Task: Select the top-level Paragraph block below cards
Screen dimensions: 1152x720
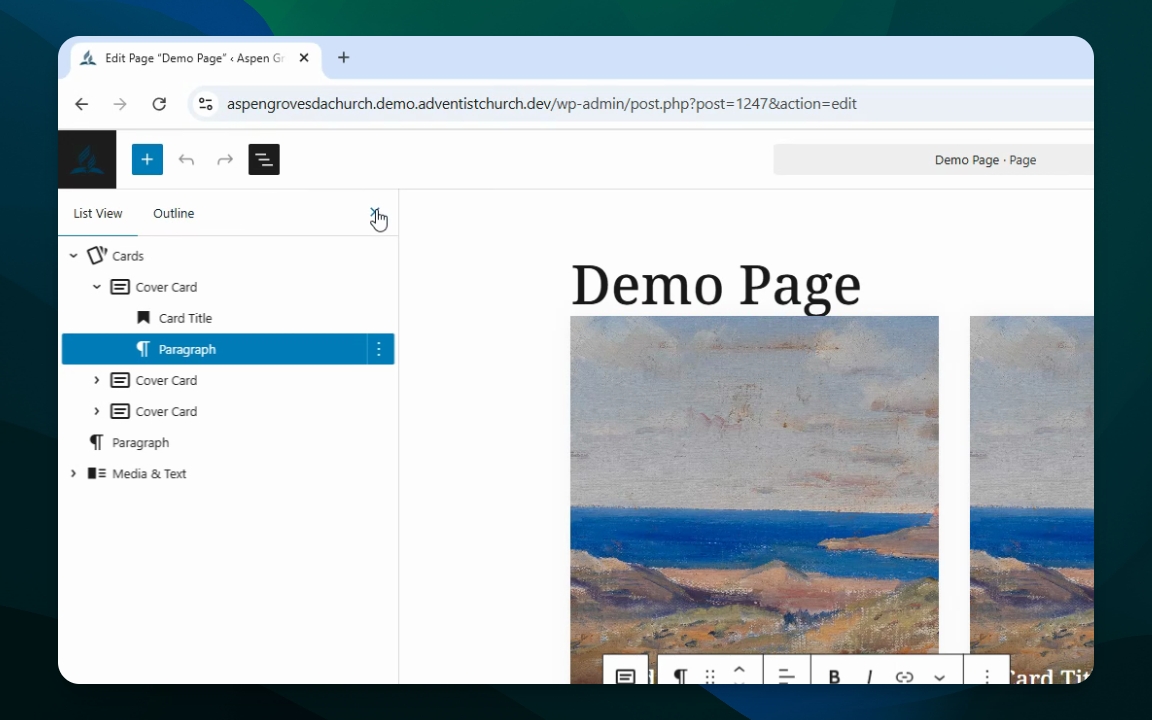Action: [x=228, y=442]
